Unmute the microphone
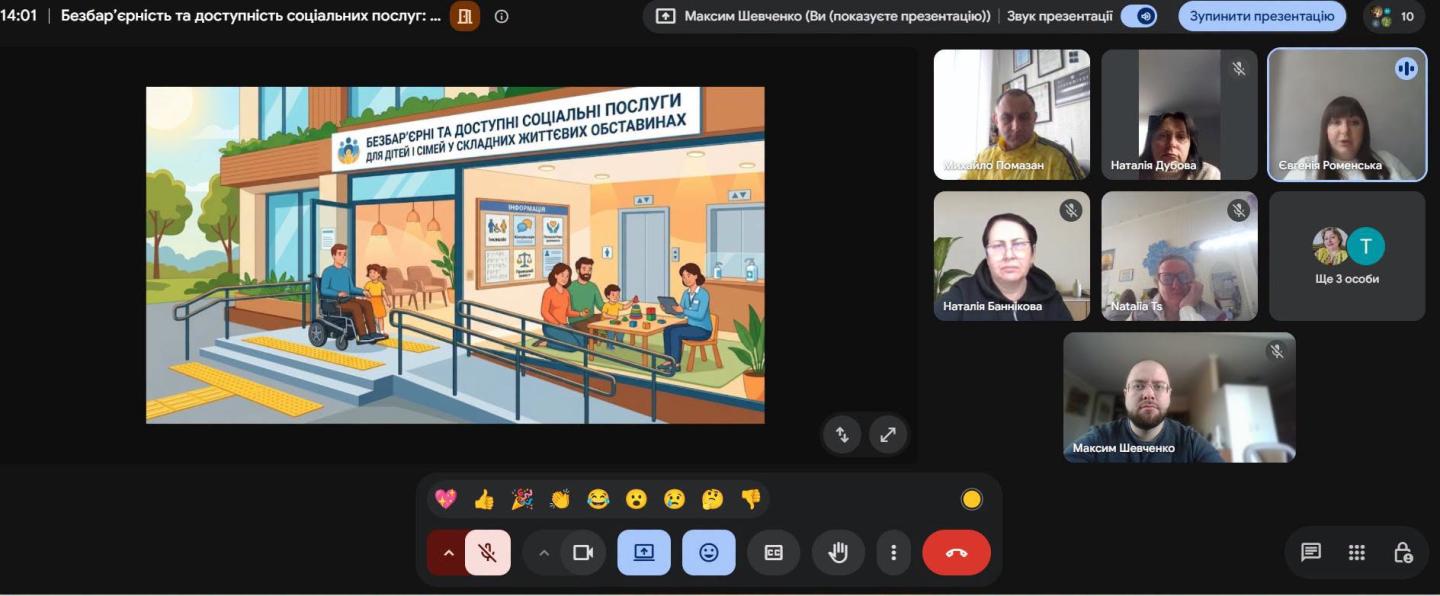Viewport: 1440px width, 596px height. 488,553
